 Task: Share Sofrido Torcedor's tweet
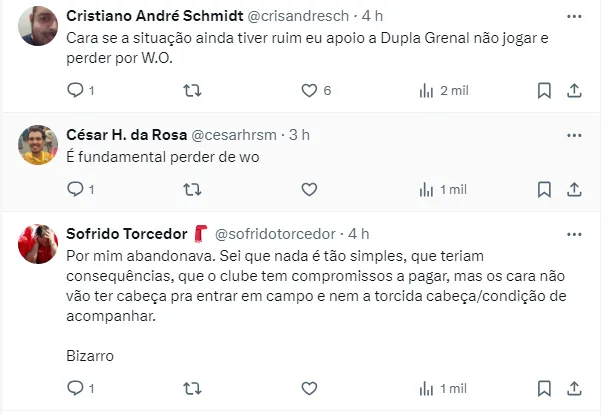pyautogui.click(x=575, y=387)
